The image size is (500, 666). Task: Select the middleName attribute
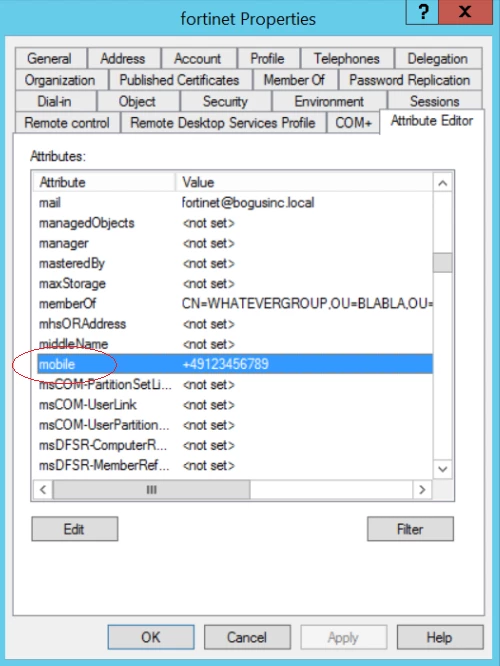(233, 344)
